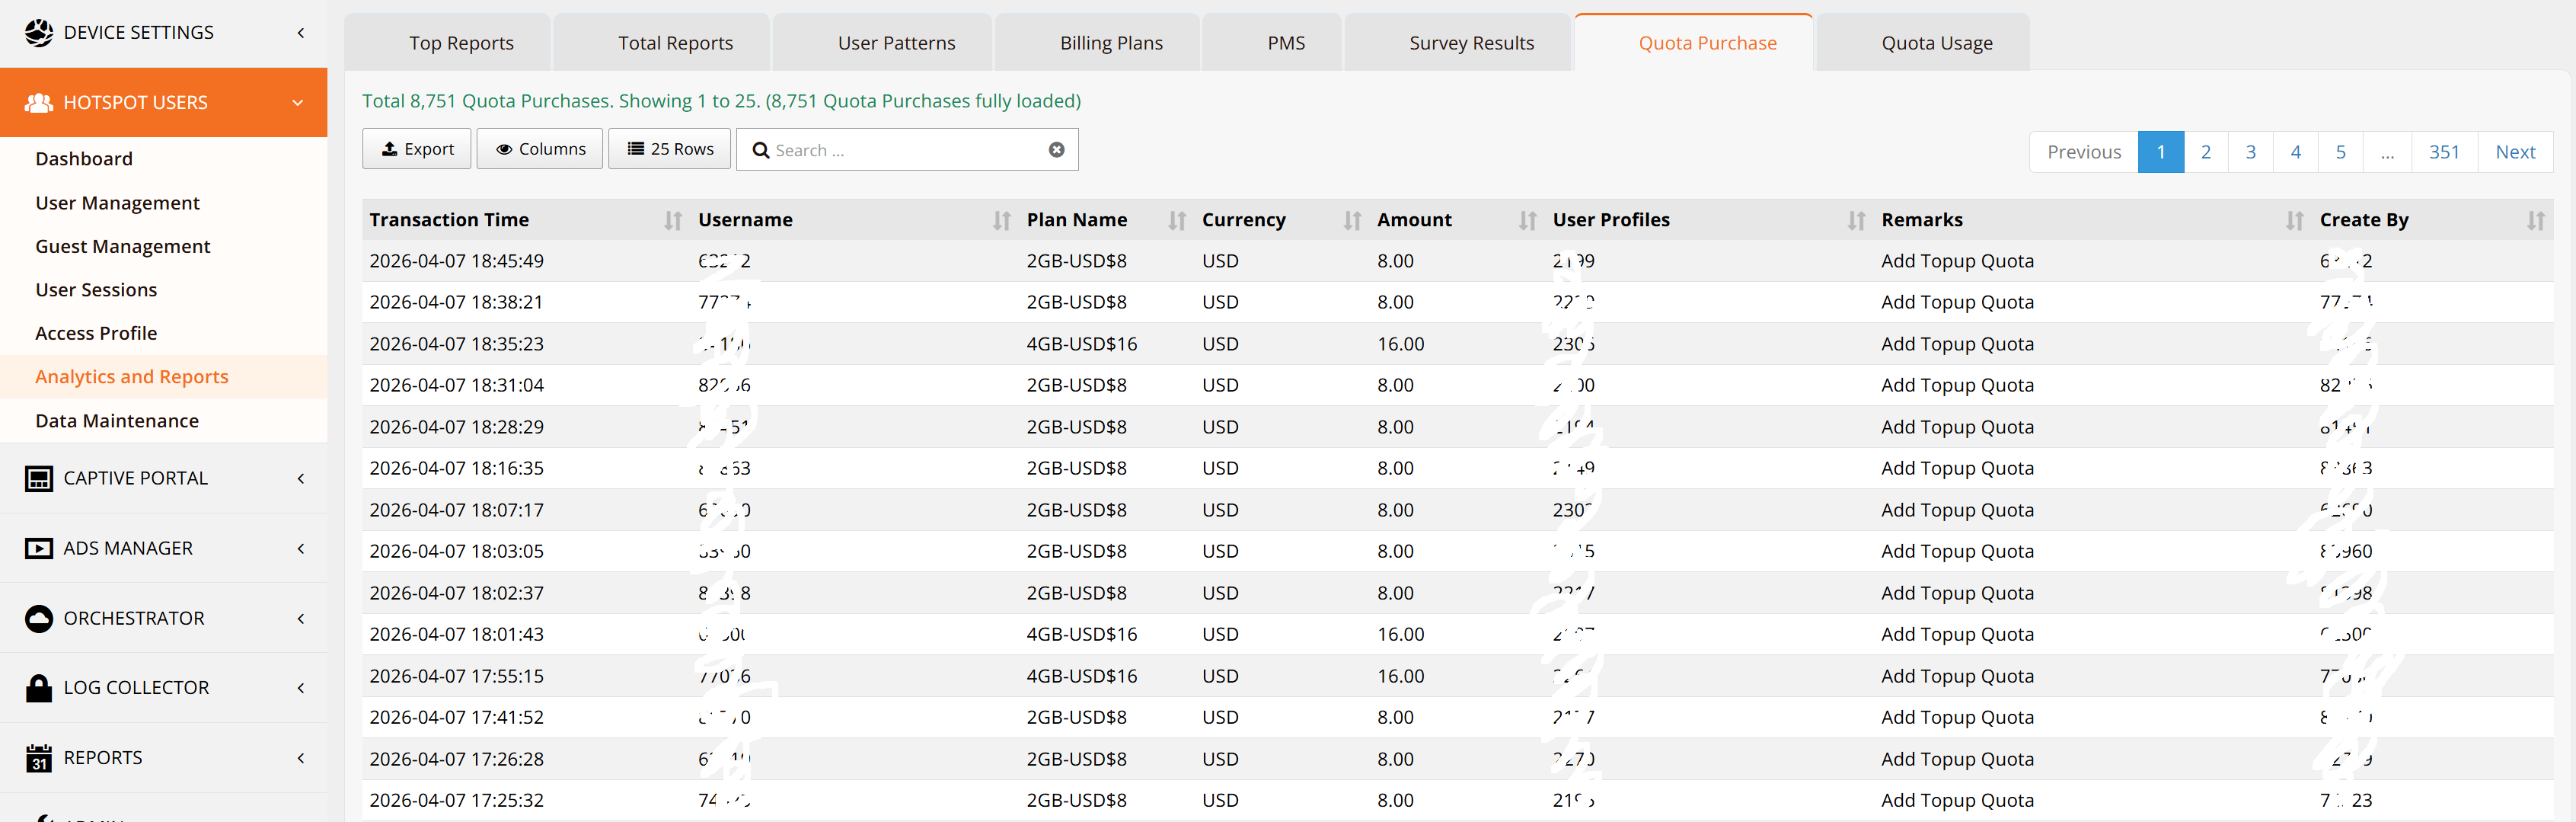This screenshot has height=822, width=2576.
Task: Sort by Transaction Time column arrows
Action: tap(673, 220)
